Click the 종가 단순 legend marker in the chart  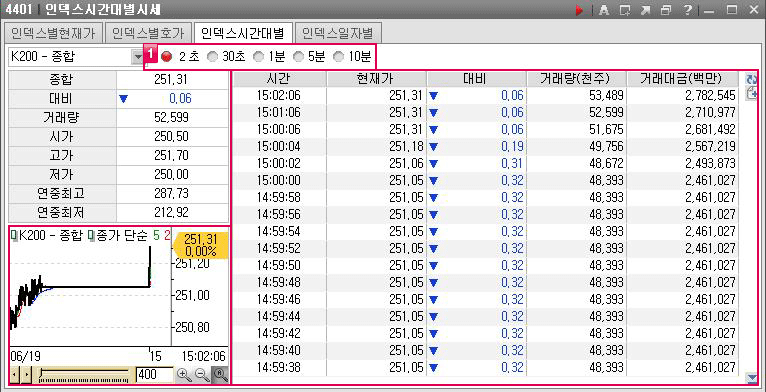pyautogui.click(x=91, y=237)
